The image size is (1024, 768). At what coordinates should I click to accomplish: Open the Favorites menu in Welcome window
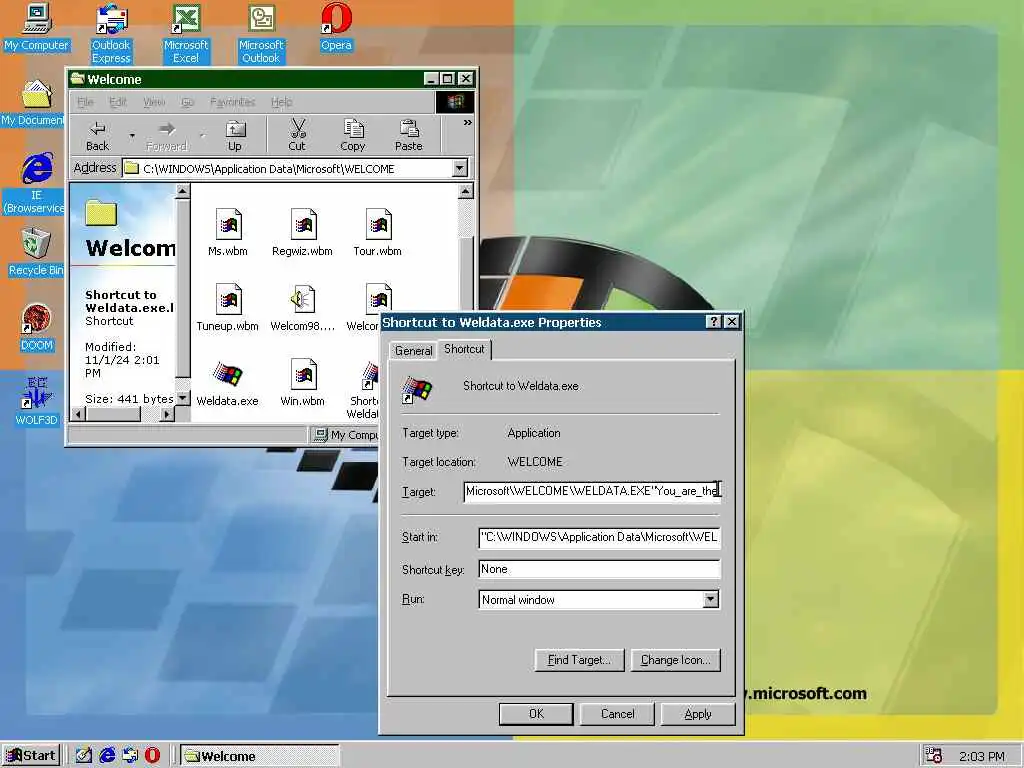[x=232, y=102]
